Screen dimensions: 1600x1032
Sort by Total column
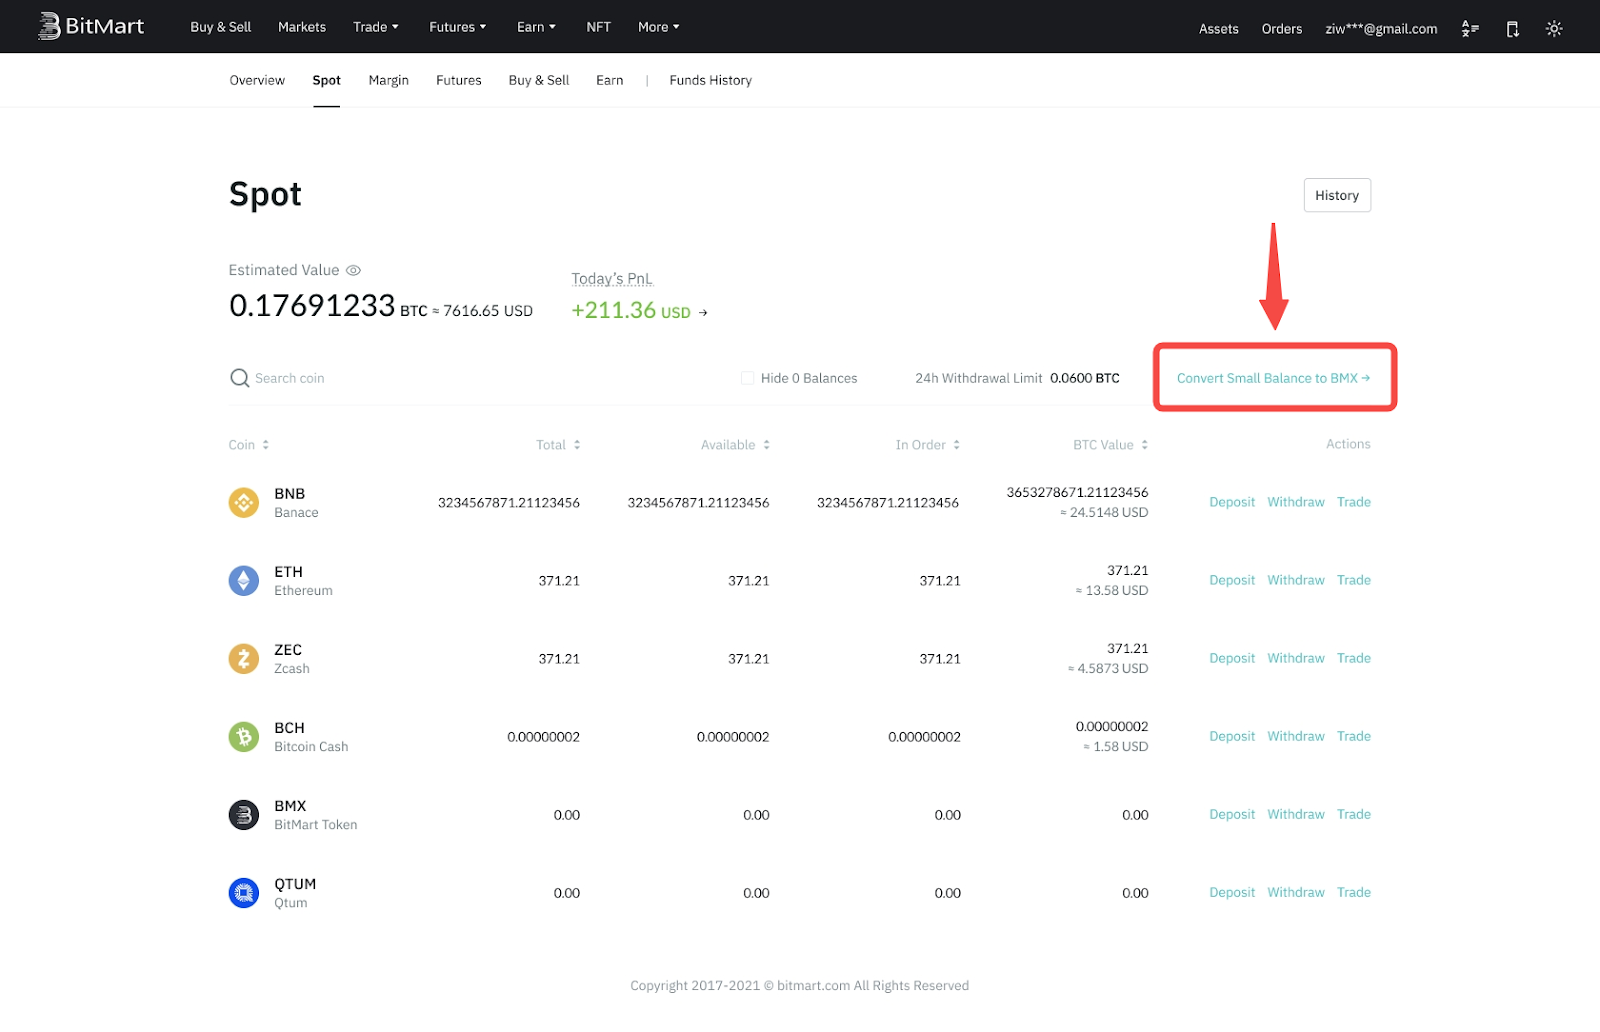click(558, 445)
